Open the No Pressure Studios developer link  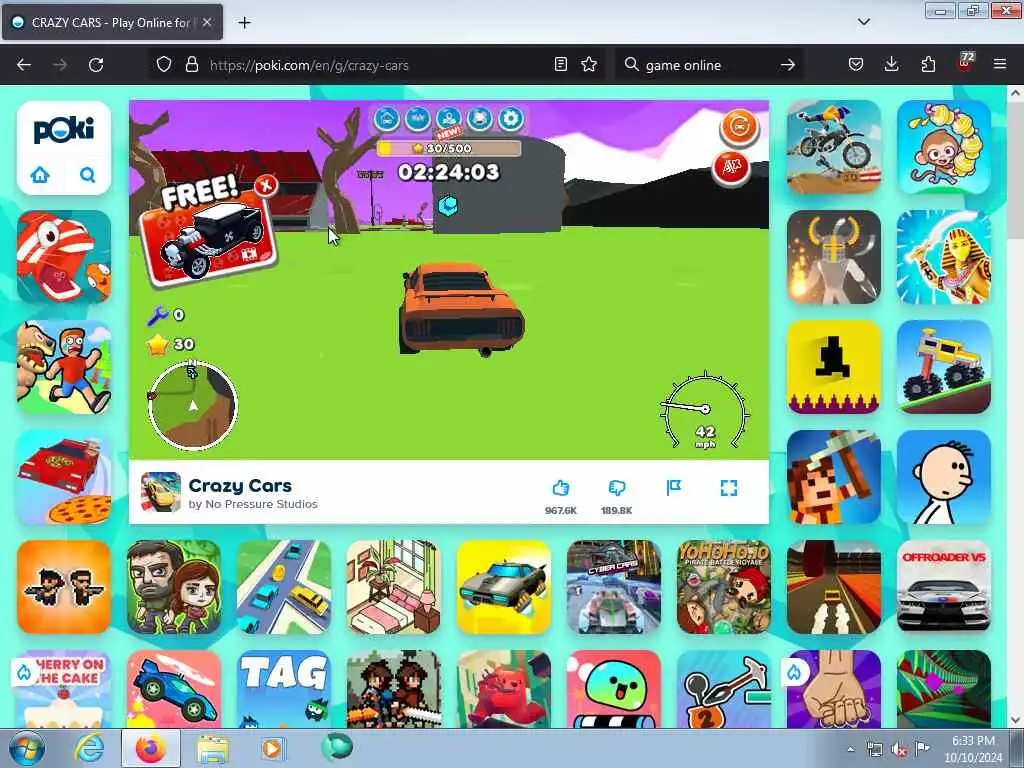click(x=261, y=504)
